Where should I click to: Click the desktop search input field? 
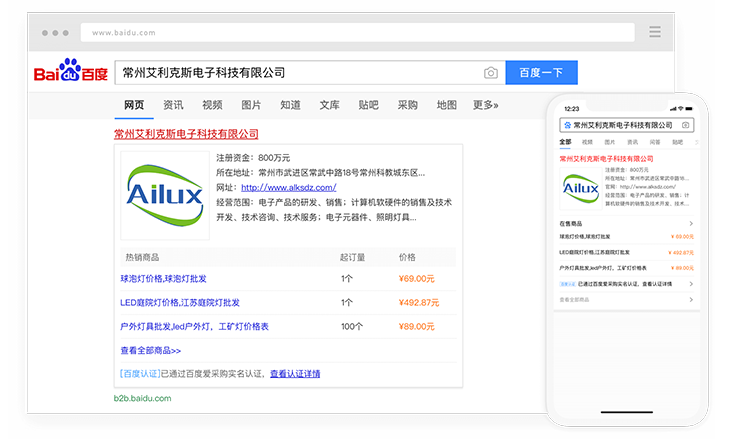pyautogui.click(x=310, y=73)
